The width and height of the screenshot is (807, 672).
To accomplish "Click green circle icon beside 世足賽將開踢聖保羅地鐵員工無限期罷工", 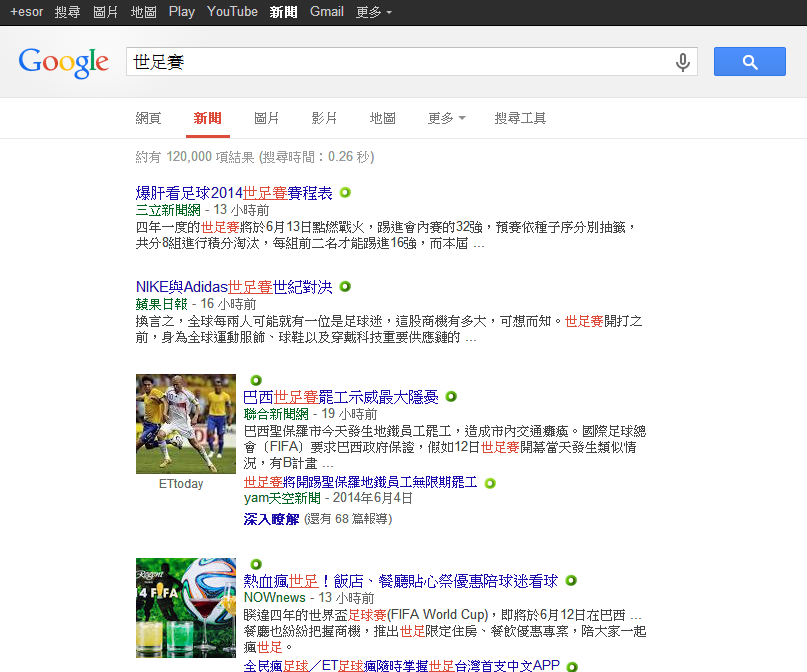I will click(490, 483).
